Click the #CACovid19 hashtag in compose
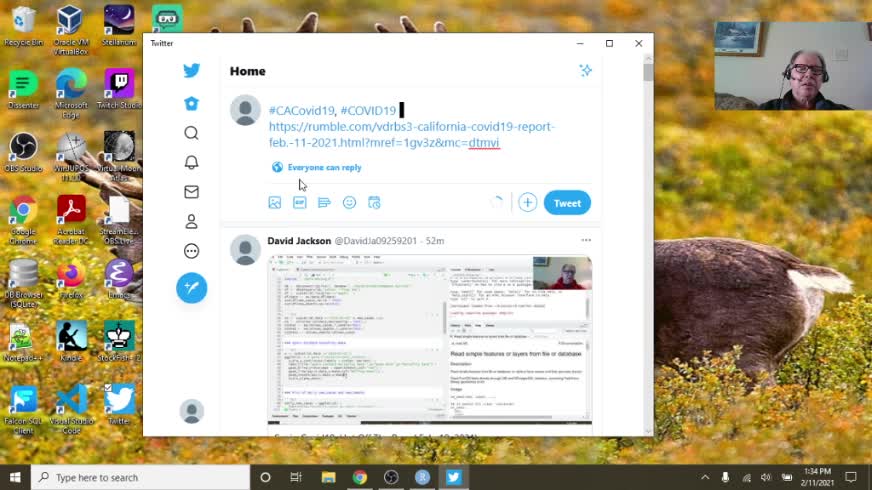 tap(302, 111)
